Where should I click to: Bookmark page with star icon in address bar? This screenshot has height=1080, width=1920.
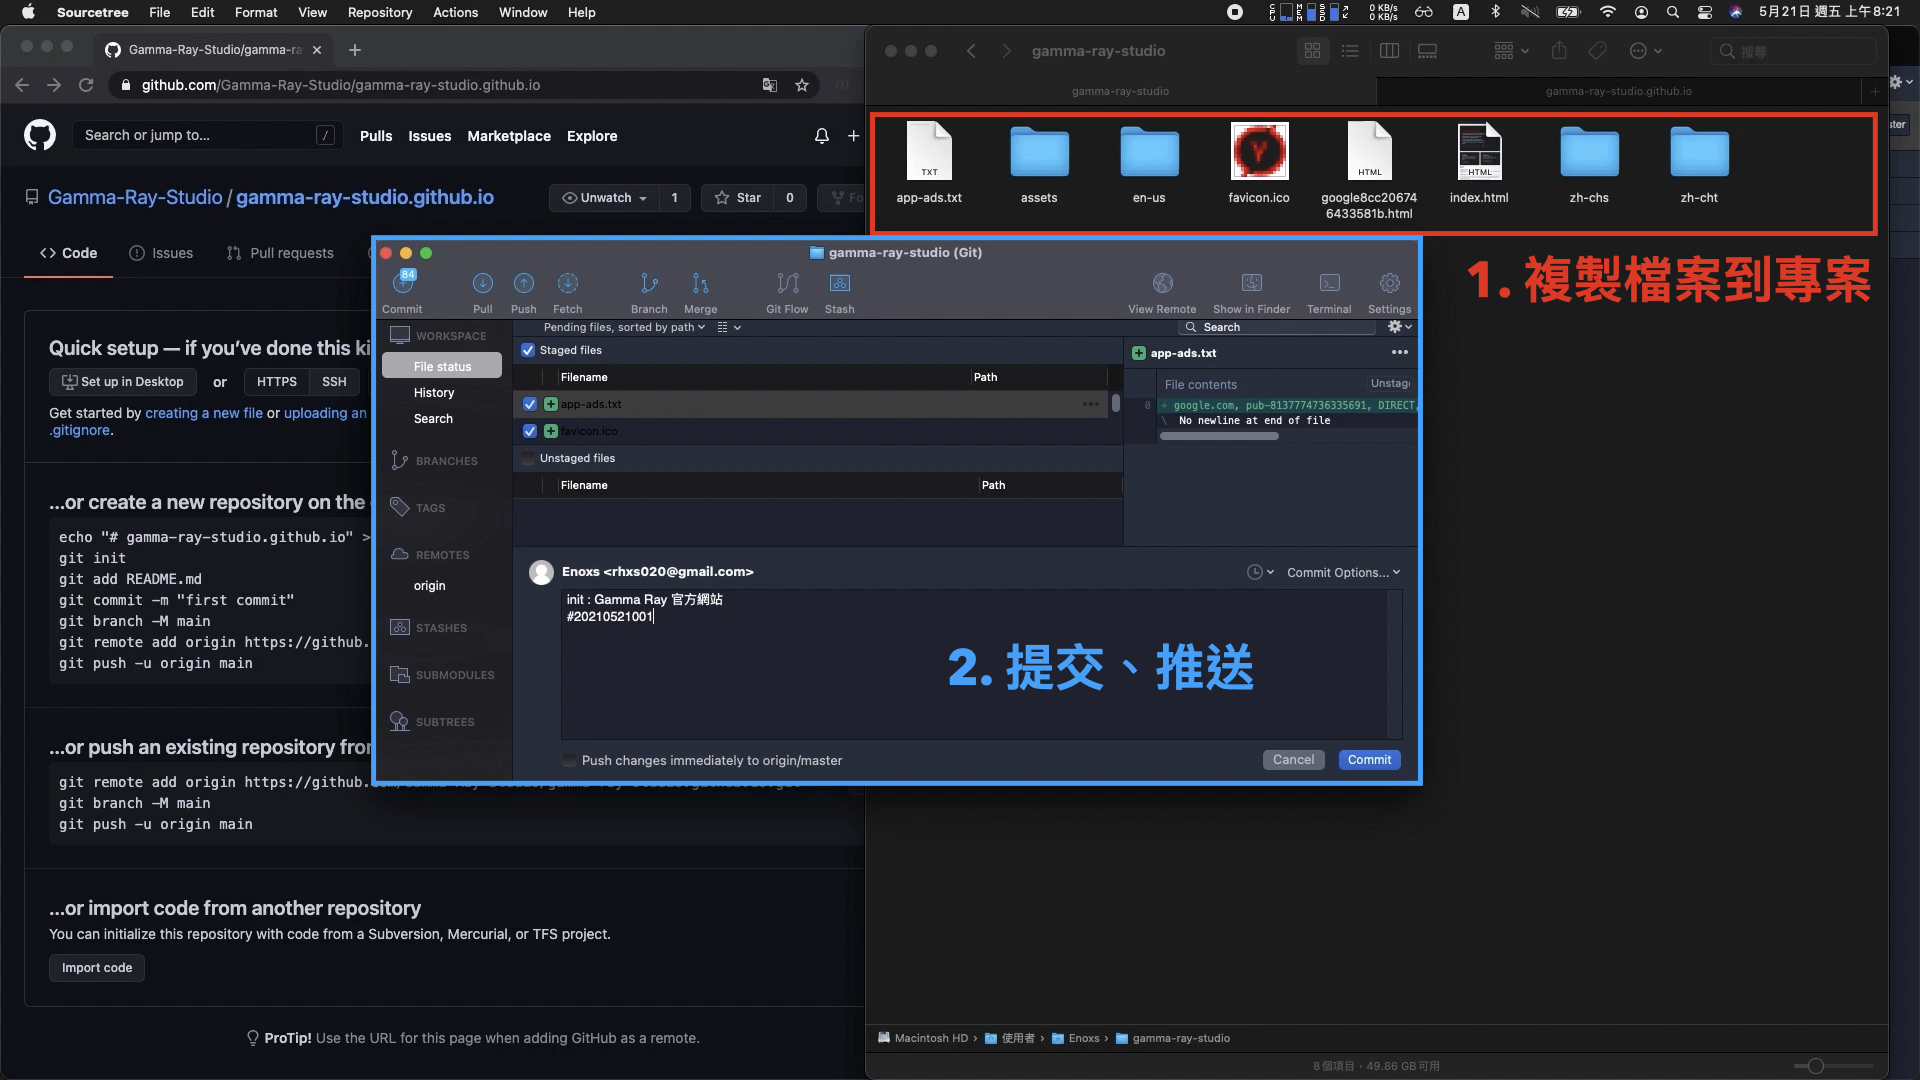(801, 85)
